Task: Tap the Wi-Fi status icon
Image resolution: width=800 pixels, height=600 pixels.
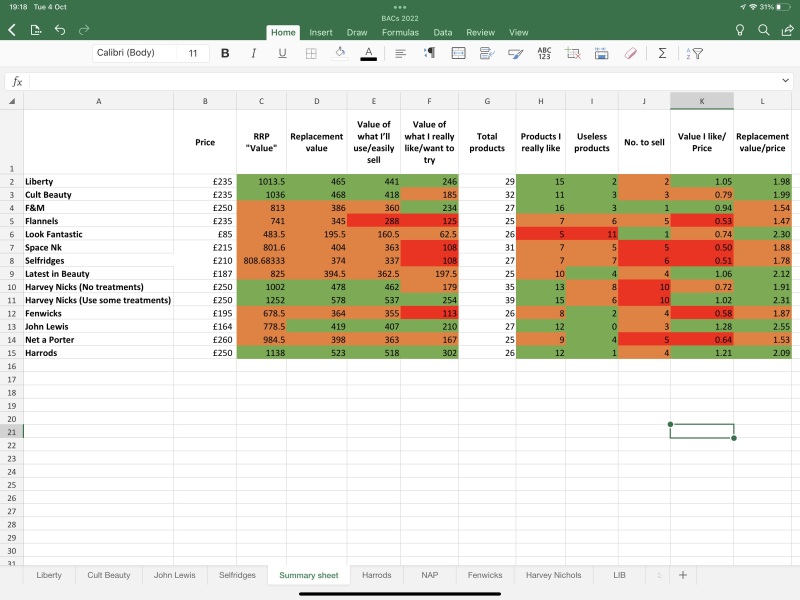Action: pyautogui.click(x=753, y=7)
